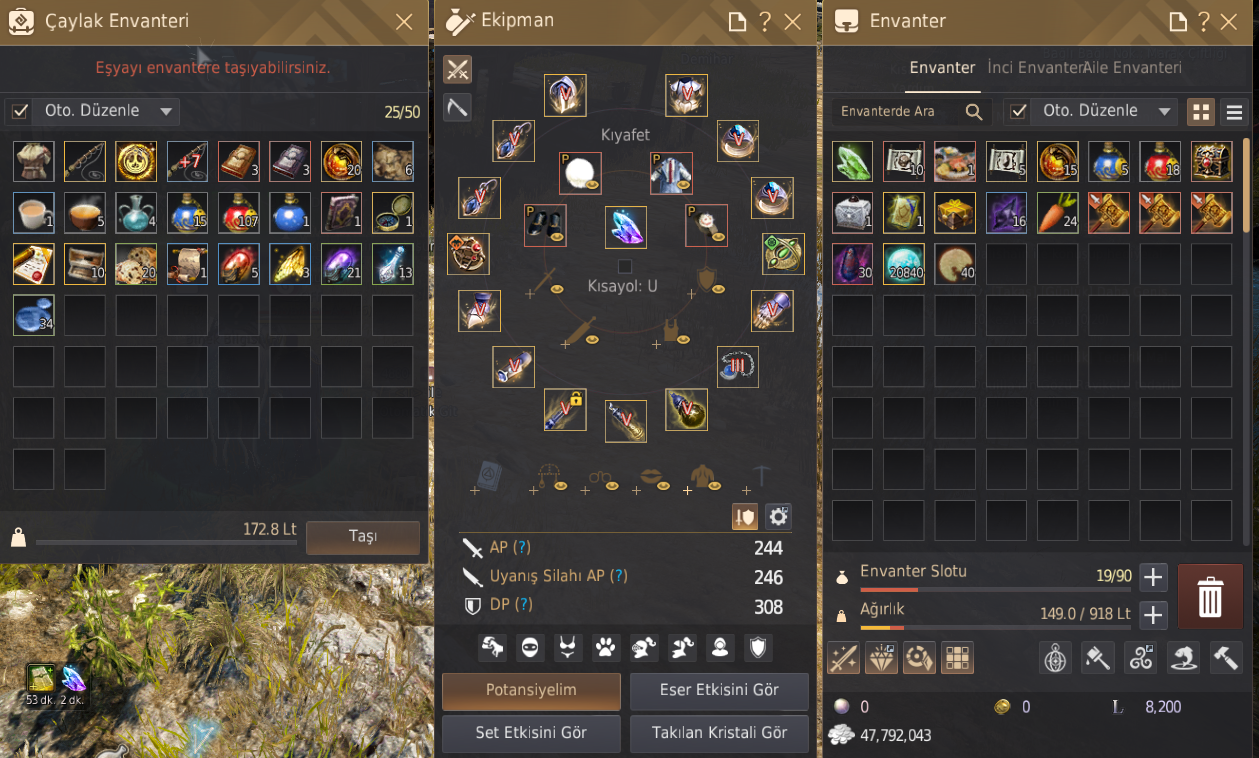Select the carrot item in inventory
1259x758 pixels.
tap(1058, 213)
